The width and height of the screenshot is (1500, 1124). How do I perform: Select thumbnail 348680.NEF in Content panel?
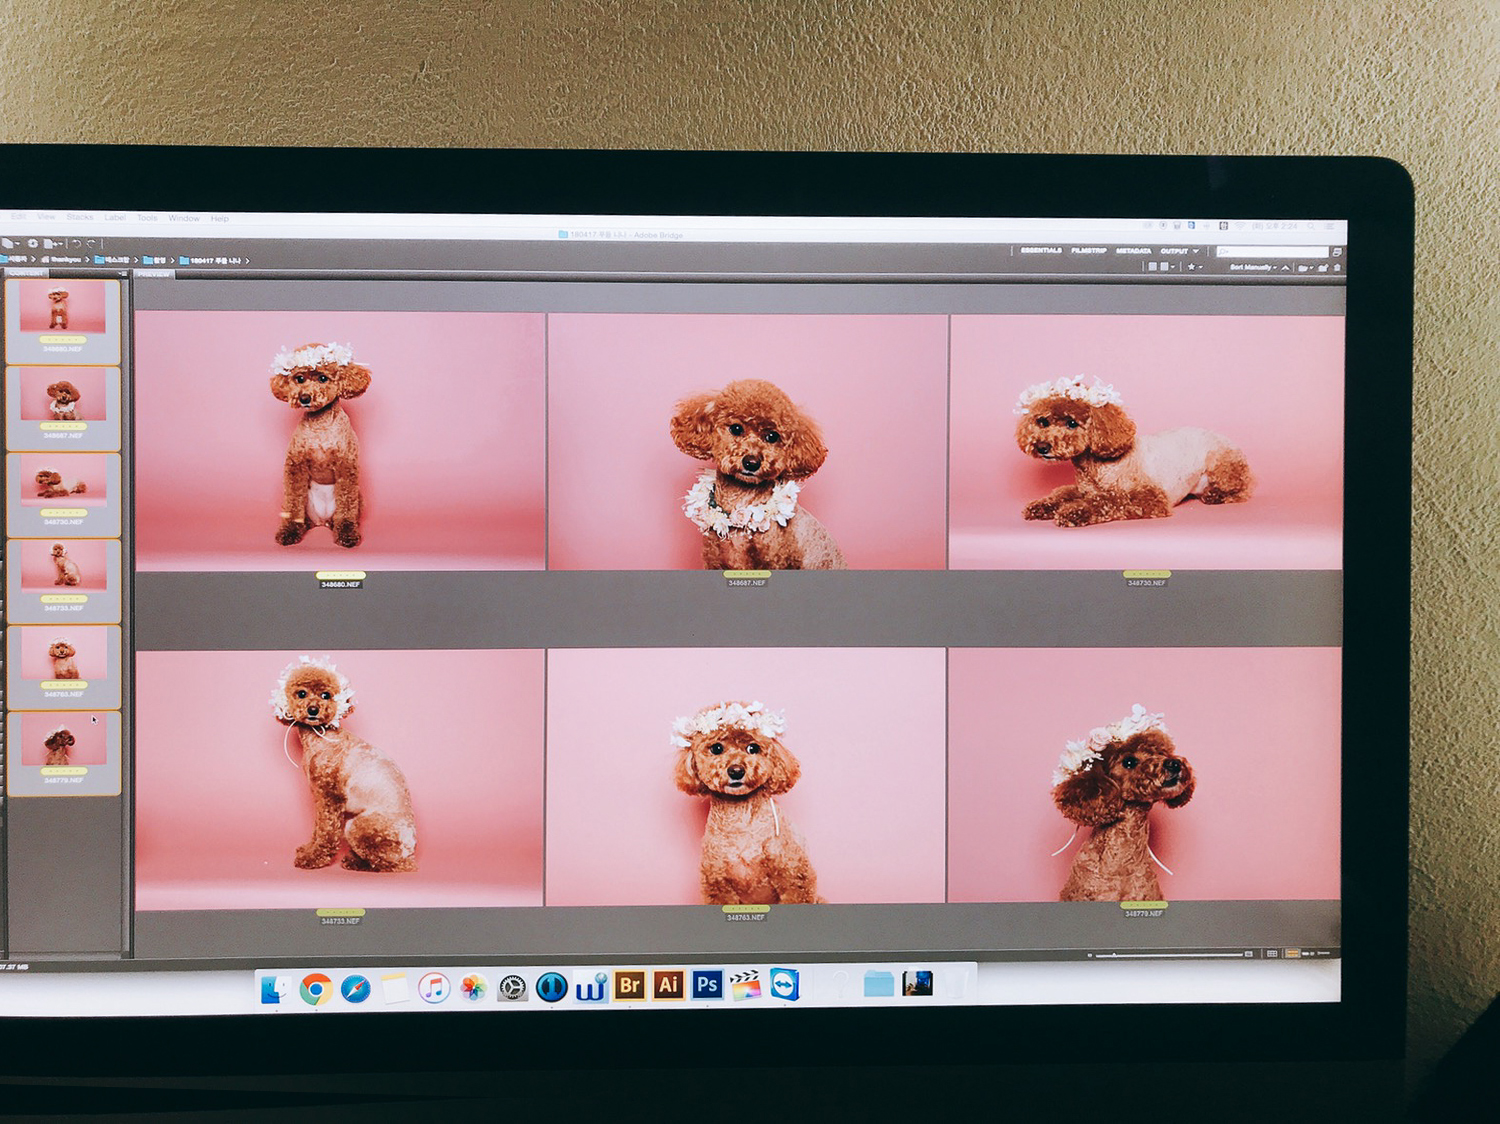point(62,321)
